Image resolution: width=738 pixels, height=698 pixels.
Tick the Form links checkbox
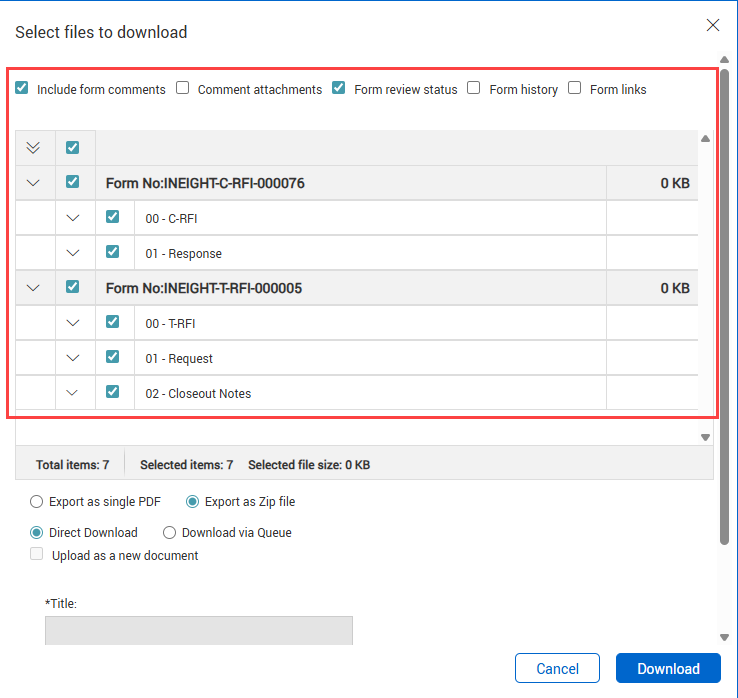pos(575,88)
